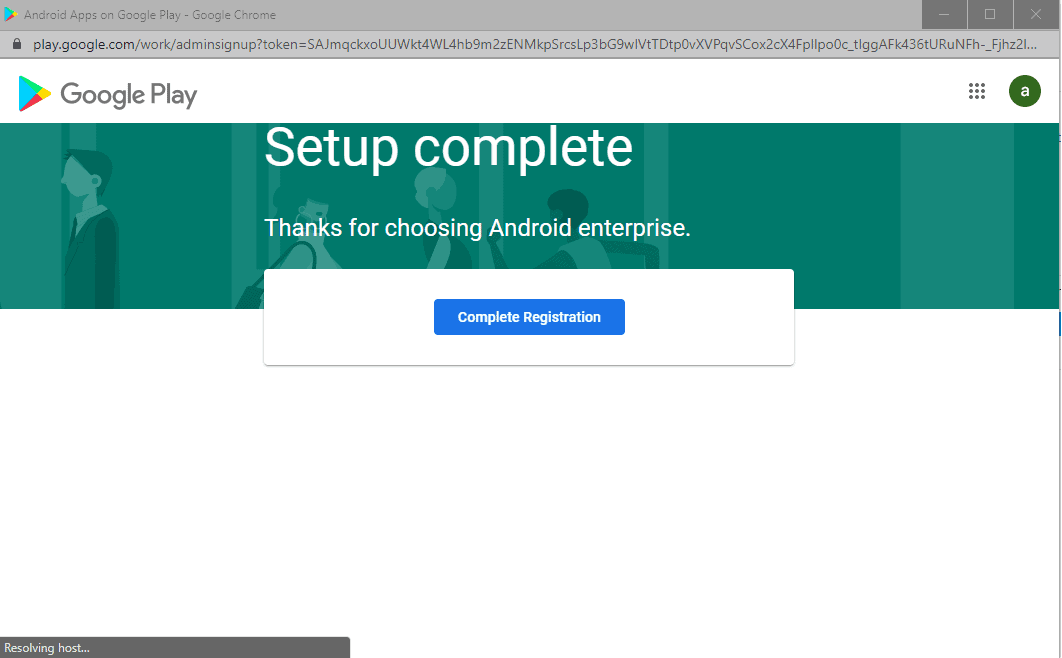Click the Google Play logo
The height and width of the screenshot is (658, 1062).
tap(108, 94)
